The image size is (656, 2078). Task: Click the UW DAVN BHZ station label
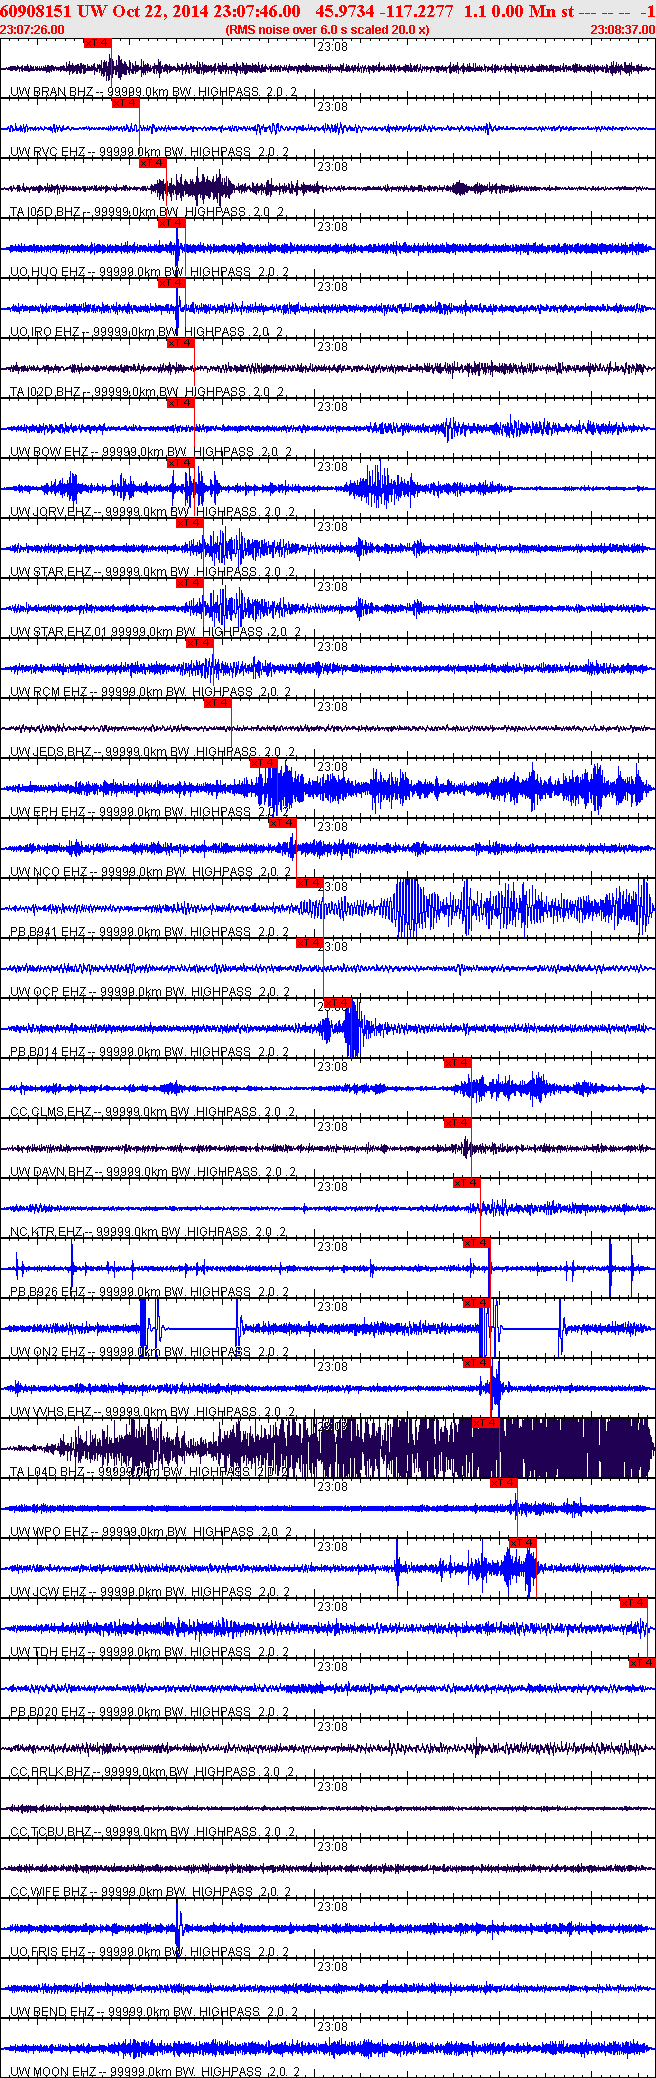52,1172
